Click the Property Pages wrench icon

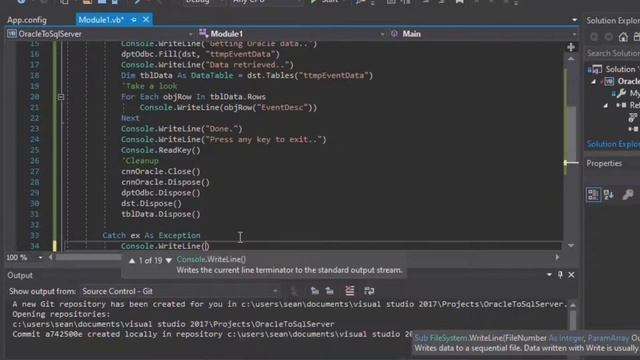tap(628, 194)
